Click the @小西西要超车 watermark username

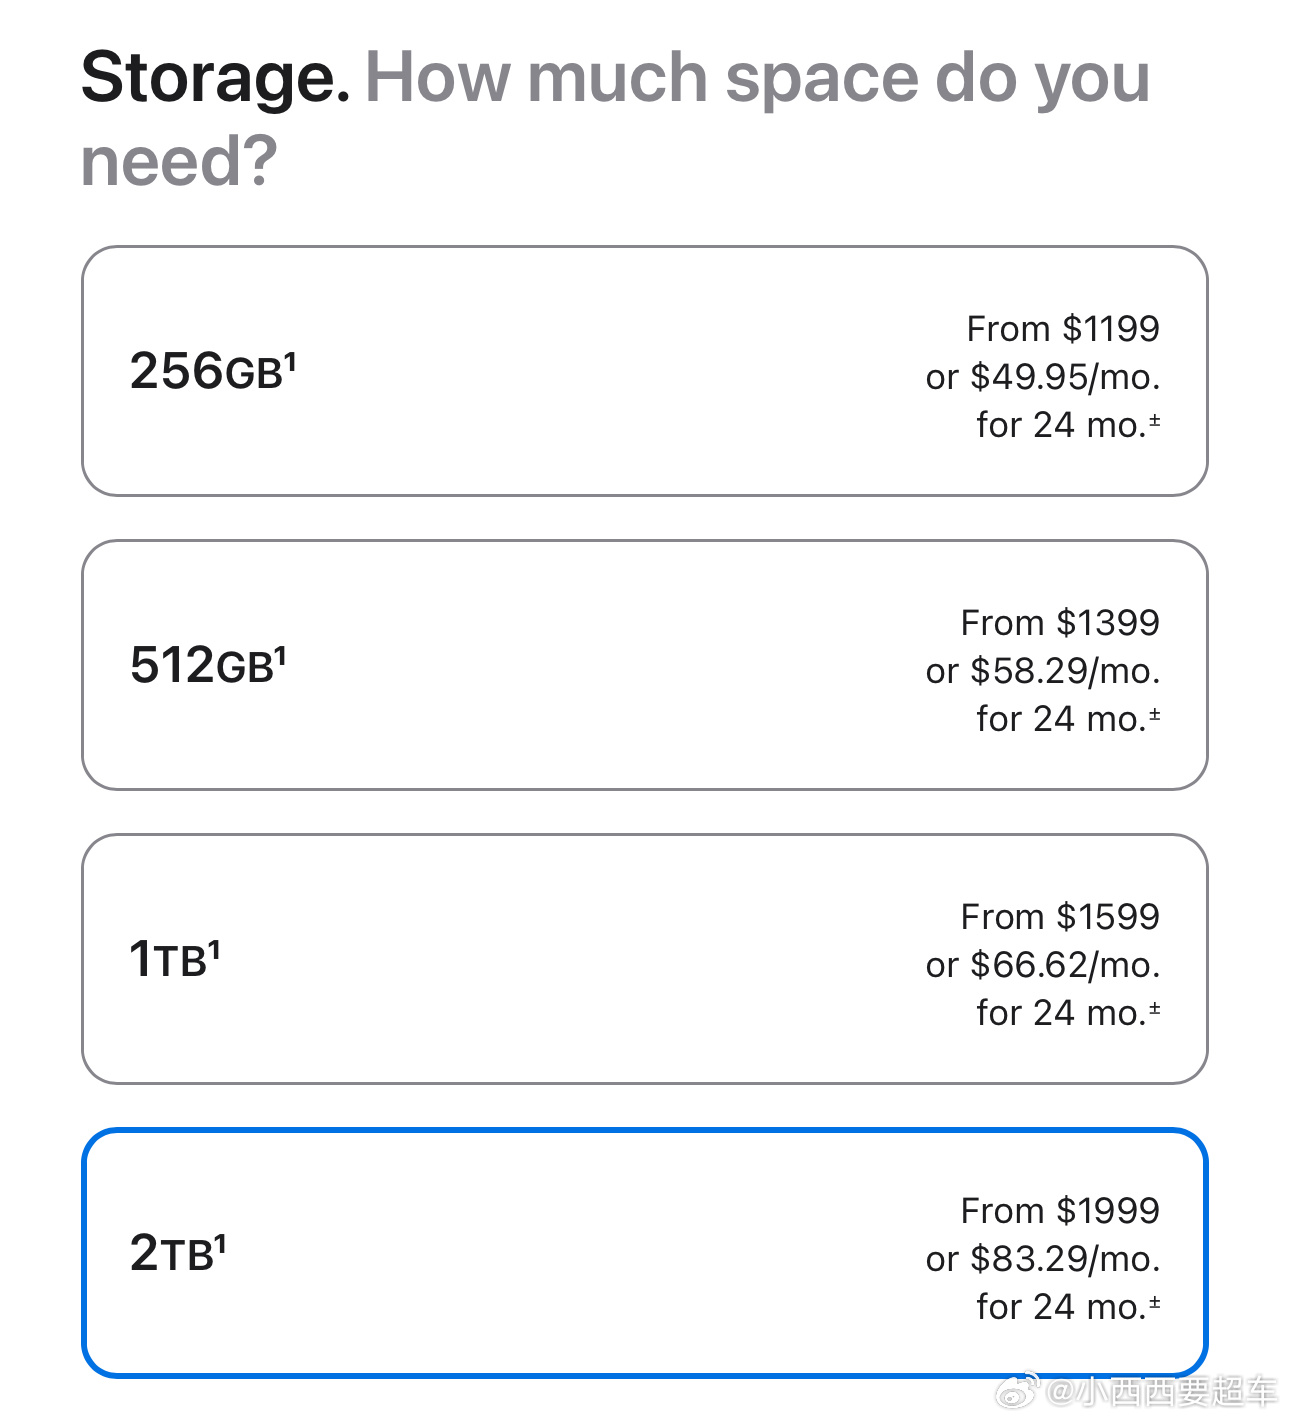pos(1162,1391)
